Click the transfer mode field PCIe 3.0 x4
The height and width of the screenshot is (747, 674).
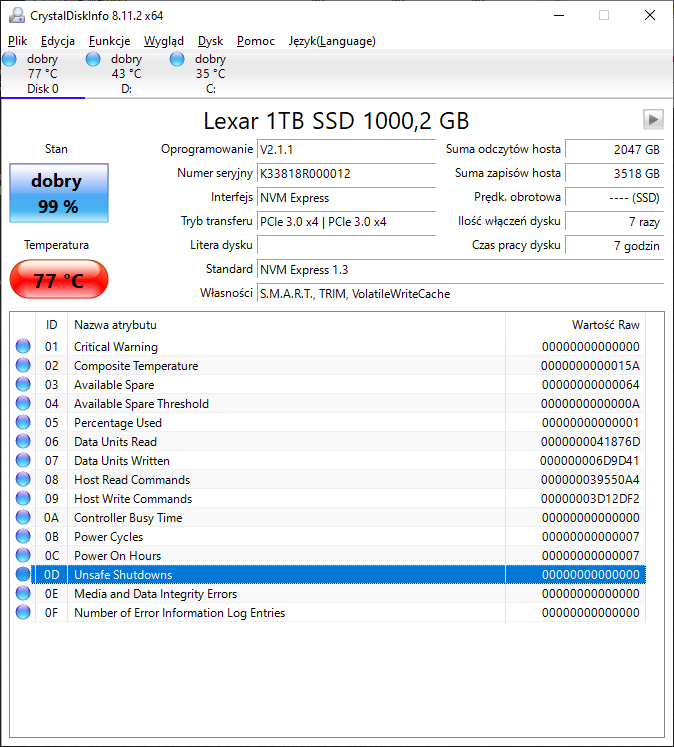click(x=346, y=222)
